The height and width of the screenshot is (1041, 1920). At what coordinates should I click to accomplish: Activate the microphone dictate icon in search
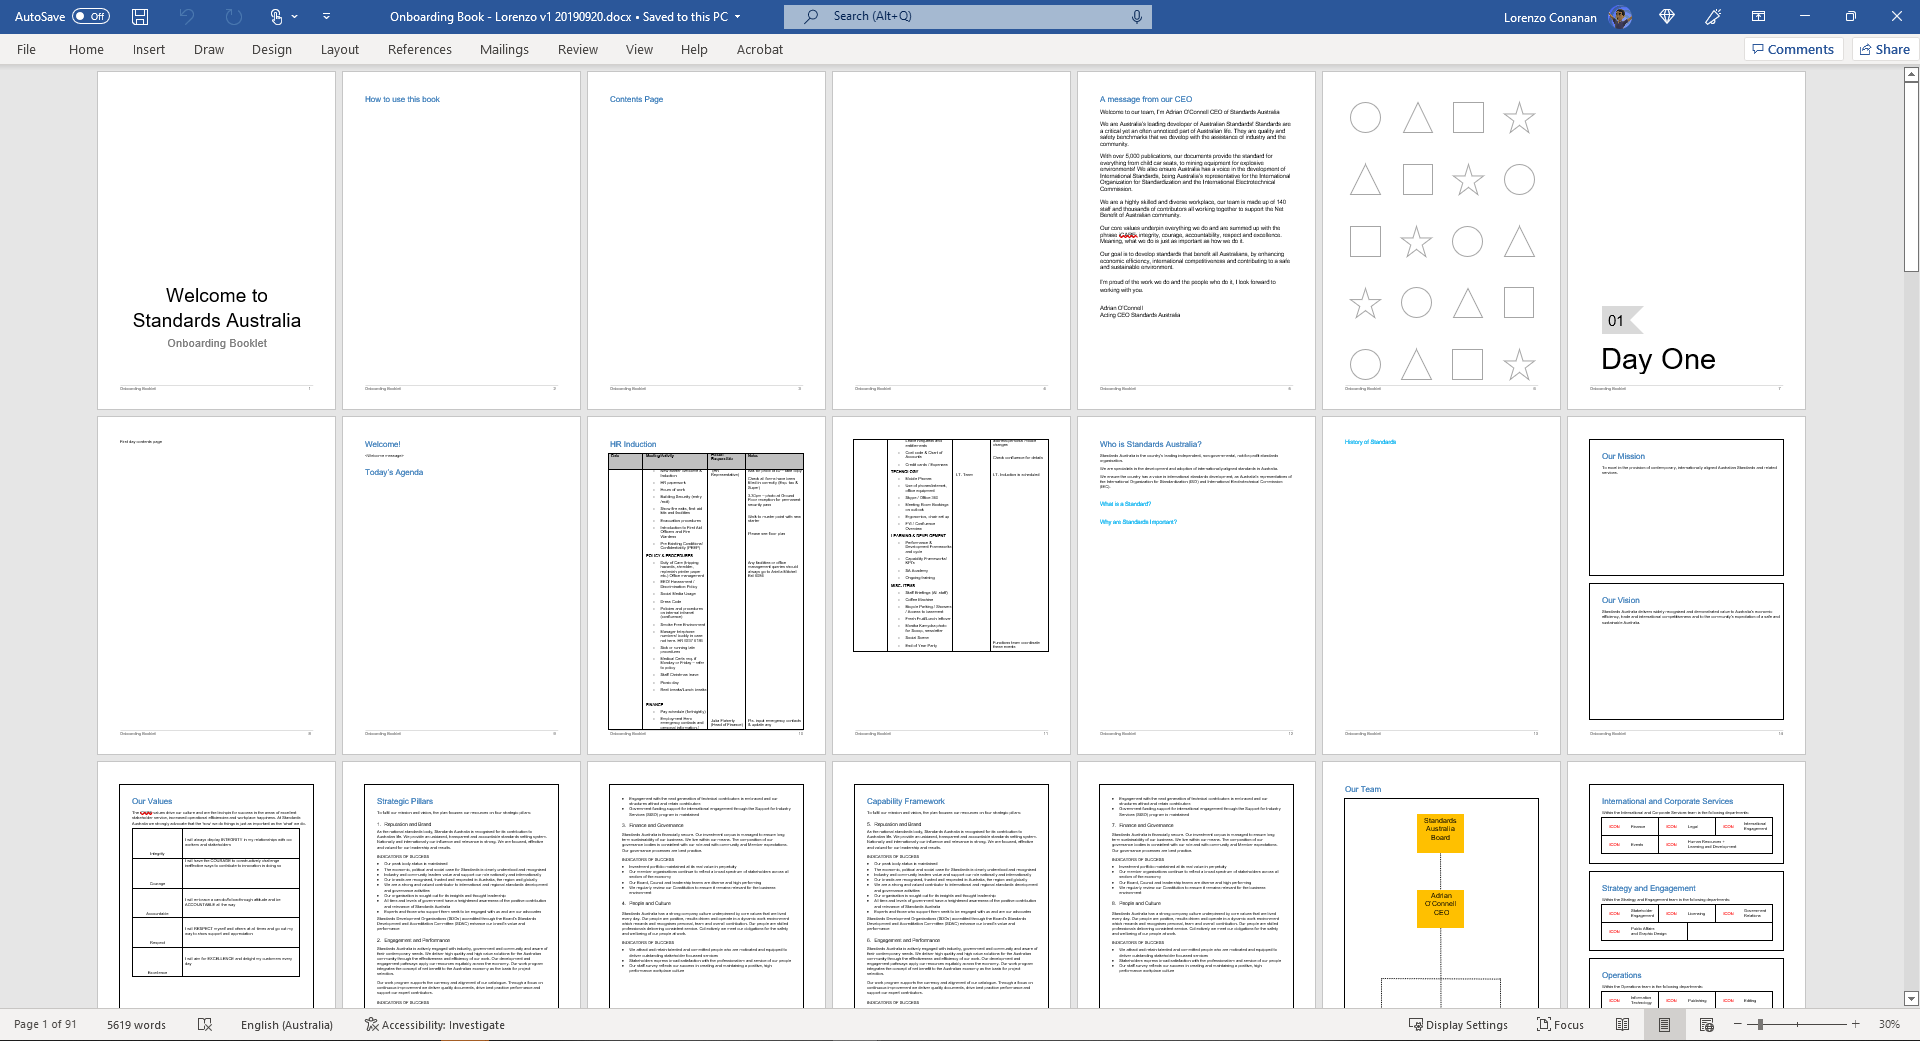point(1137,16)
